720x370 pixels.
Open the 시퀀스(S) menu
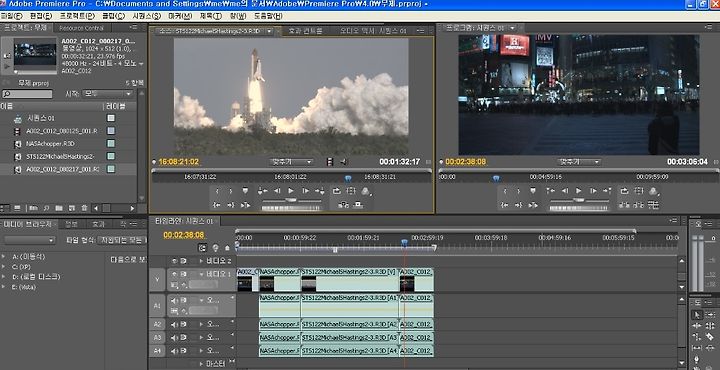(x=146, y=16)
